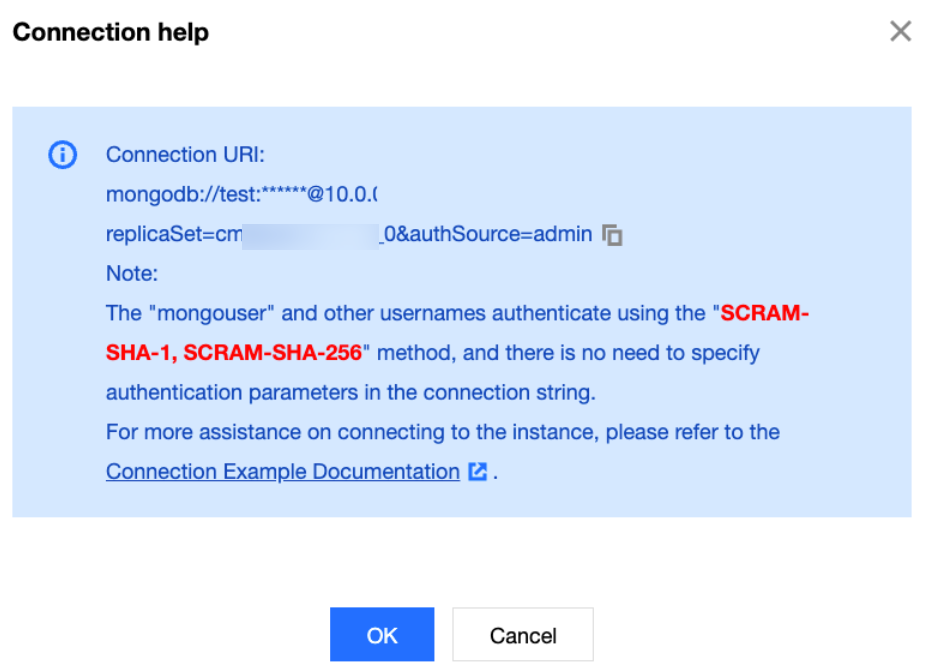Click the "Connection help" dialog title
929x669 pixels.
coord(110,32)
